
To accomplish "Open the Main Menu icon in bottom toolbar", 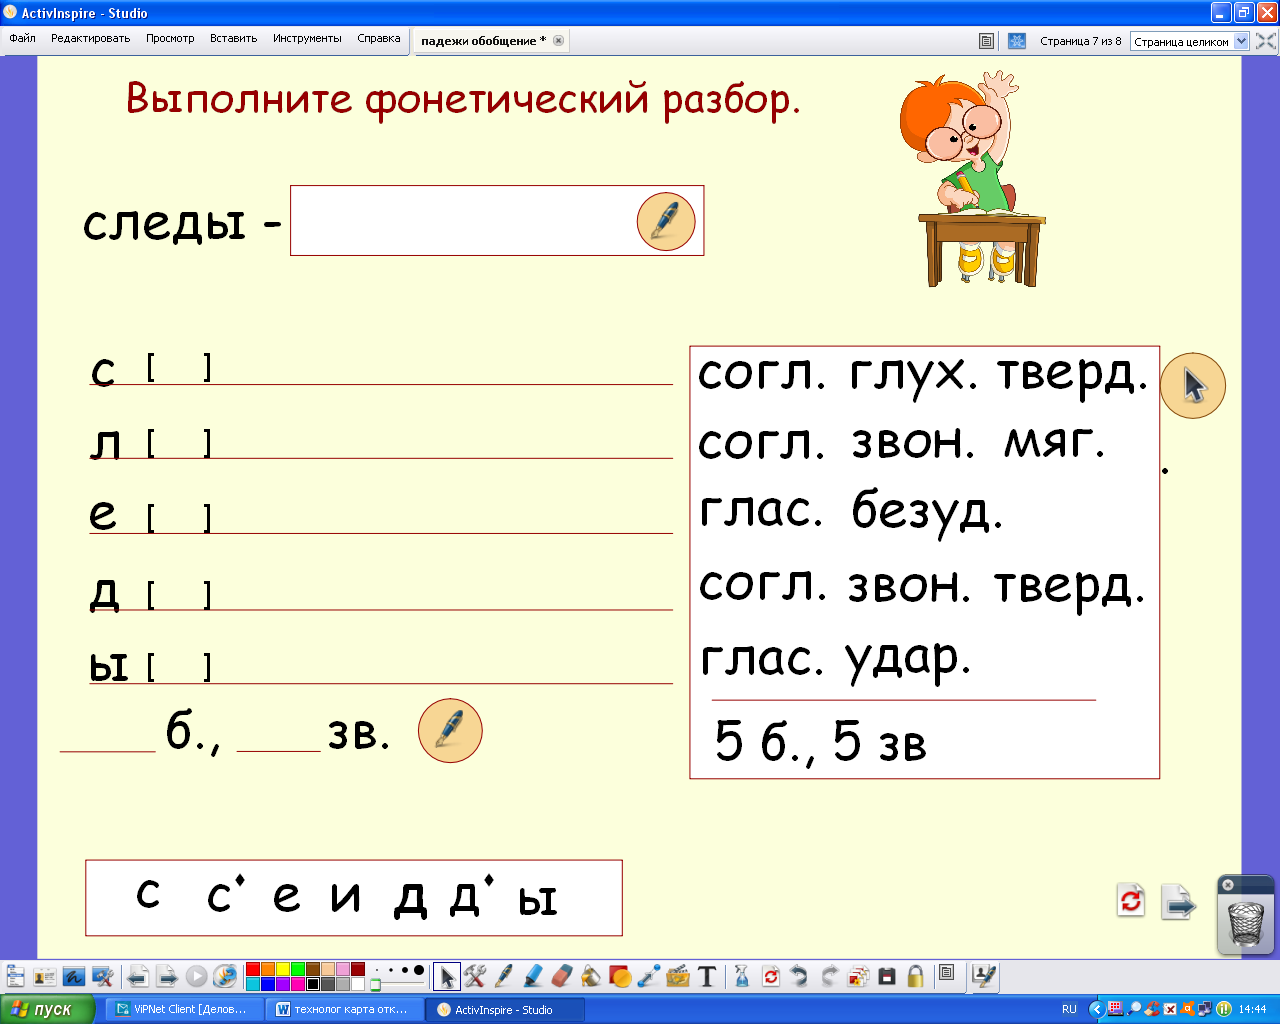I will 15,977.
